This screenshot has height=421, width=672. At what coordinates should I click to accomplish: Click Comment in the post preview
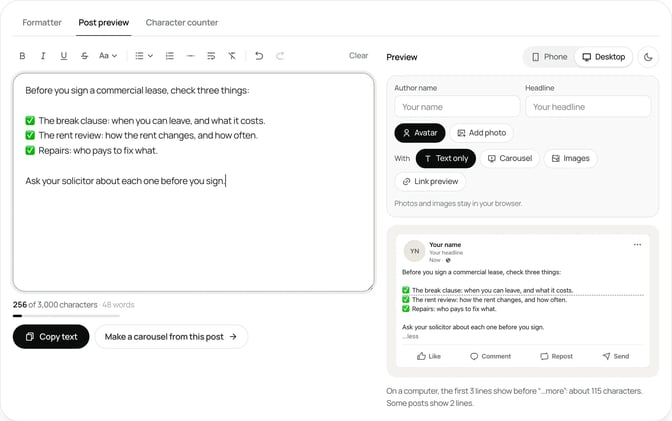tap(490, 356)
